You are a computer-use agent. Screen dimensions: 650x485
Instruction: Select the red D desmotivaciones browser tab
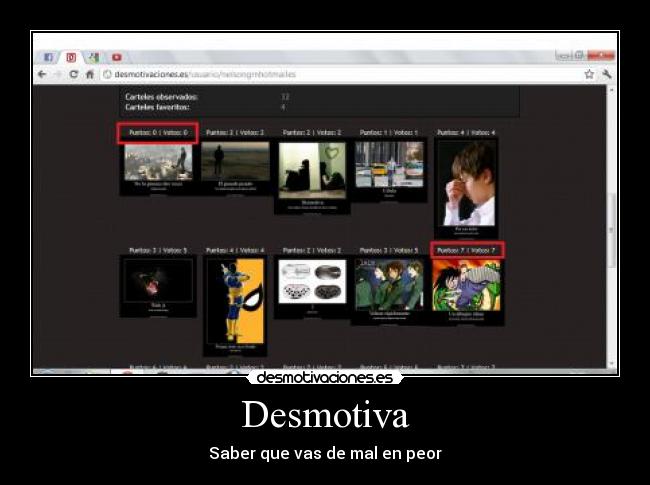[71, 57]
